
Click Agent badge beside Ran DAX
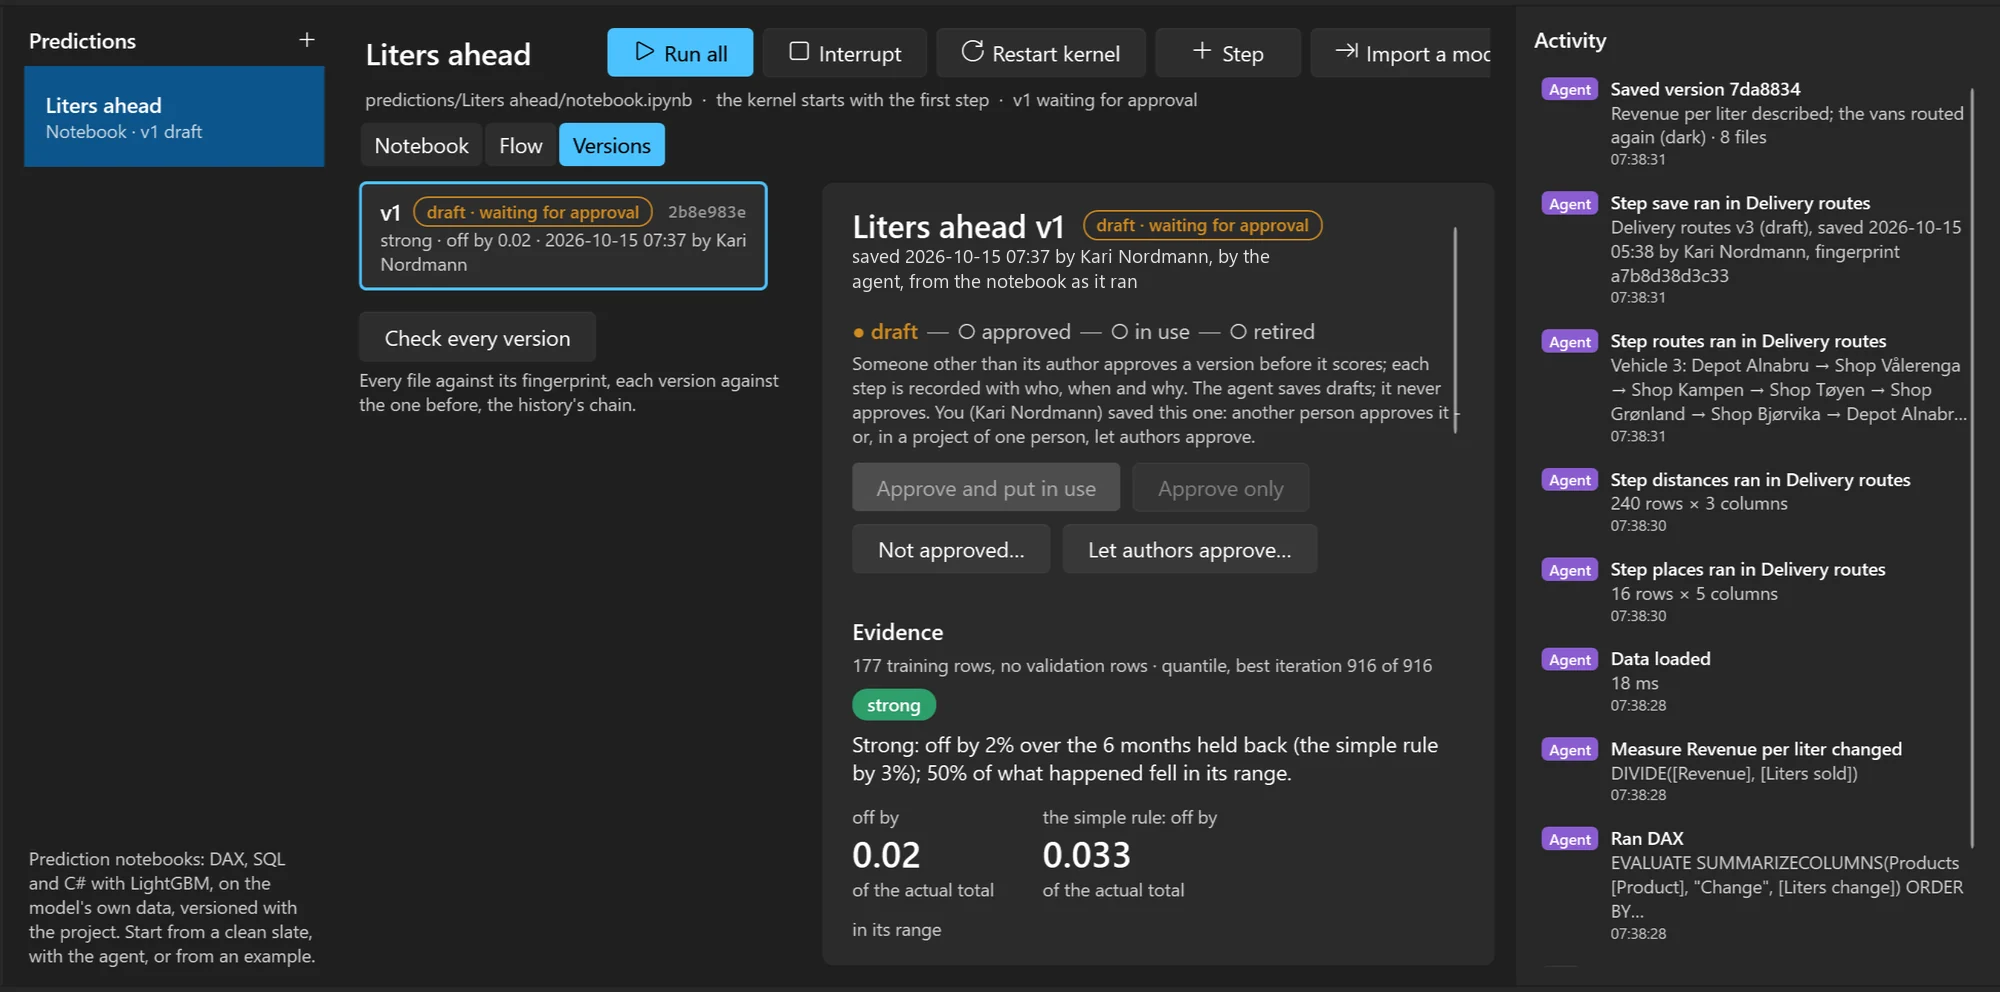pos(1570,839)
